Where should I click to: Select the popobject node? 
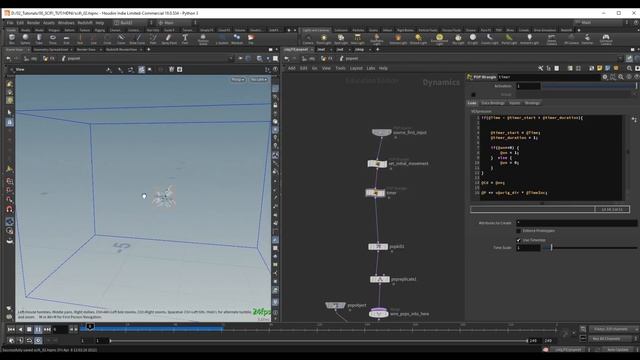coord(335,305)
